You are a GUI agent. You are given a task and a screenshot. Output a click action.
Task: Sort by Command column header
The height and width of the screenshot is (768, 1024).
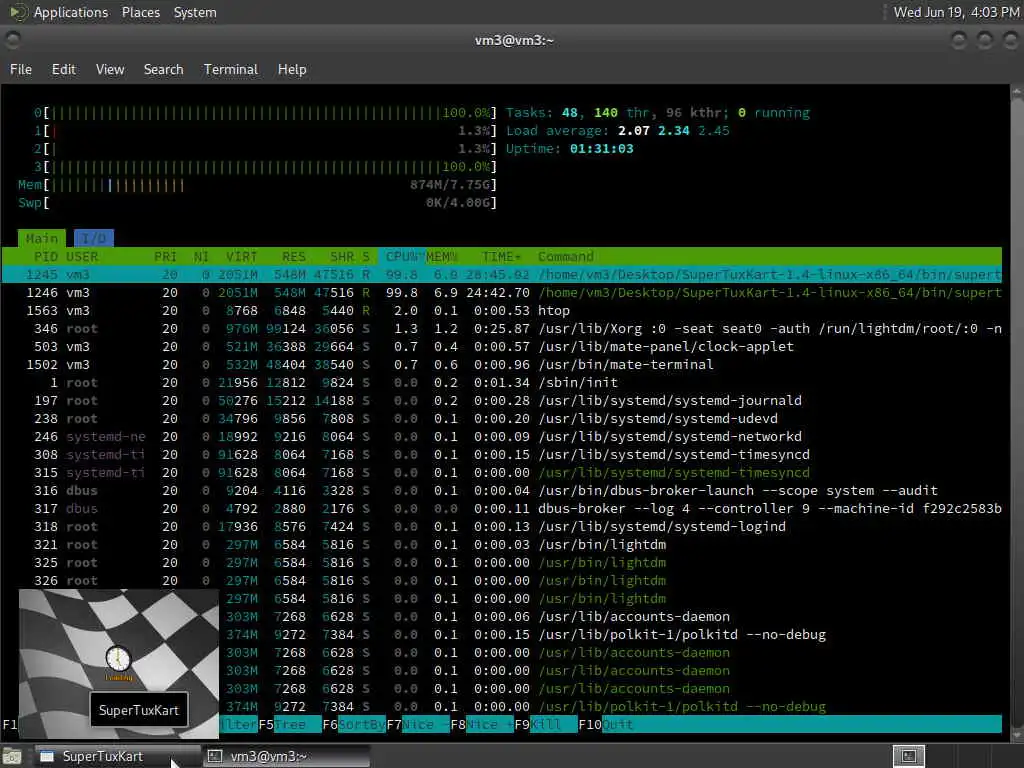click(566, 257)
